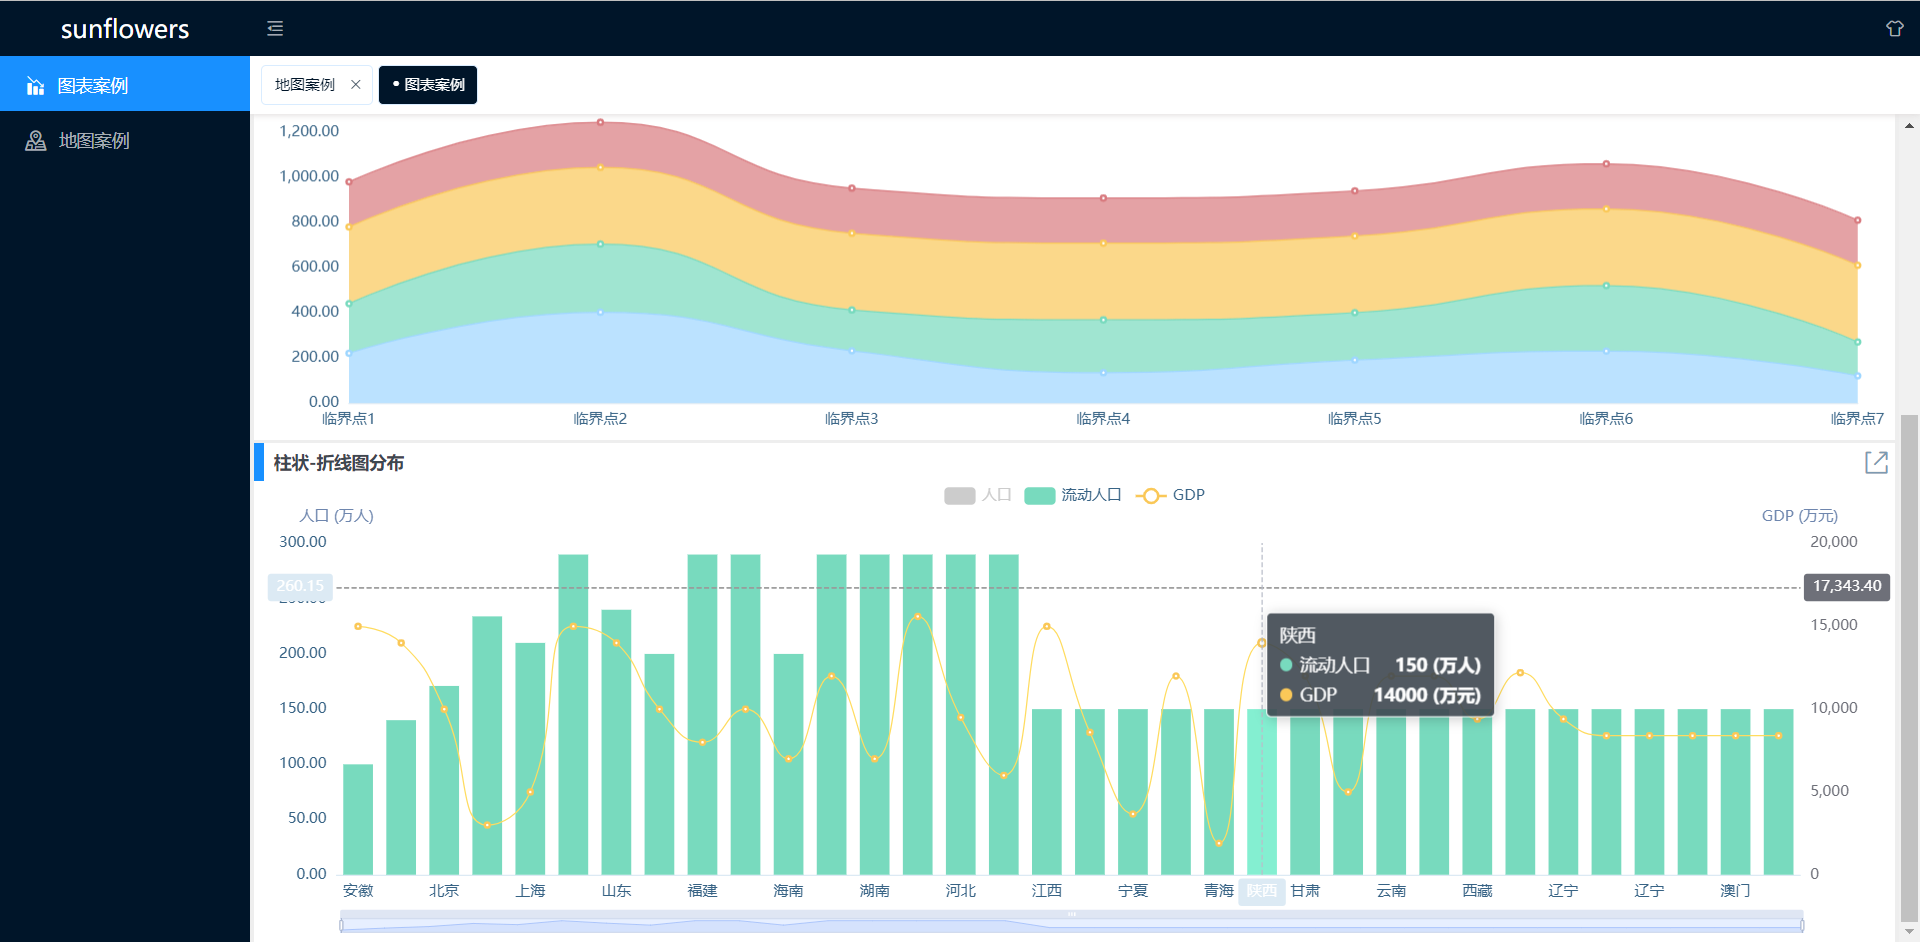This screenshot has height=942, width=1920.
Task: Open 柱状-折线图分布 chart in fullscreen icon
Action: tap(1876, 462)
